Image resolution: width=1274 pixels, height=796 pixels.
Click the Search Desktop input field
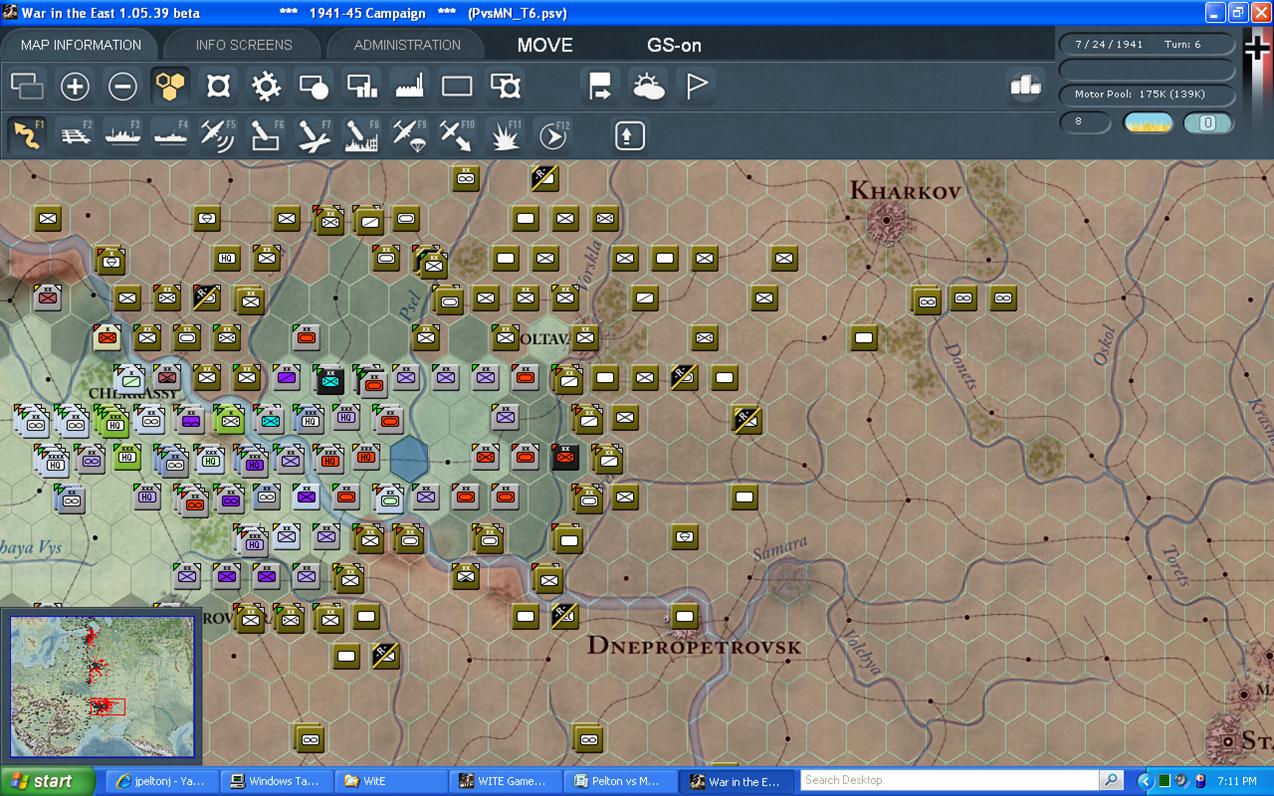coord(948,780)
